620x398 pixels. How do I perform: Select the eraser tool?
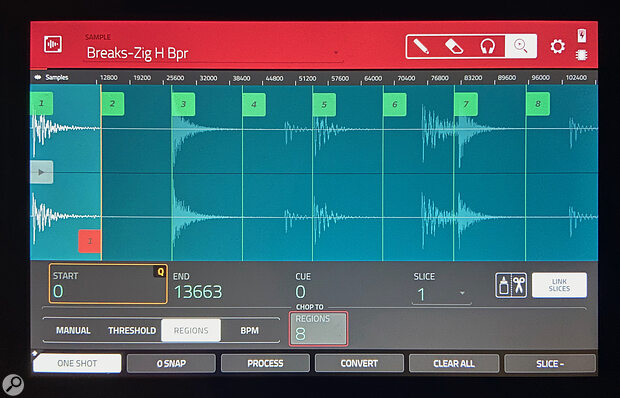point(454,47)
